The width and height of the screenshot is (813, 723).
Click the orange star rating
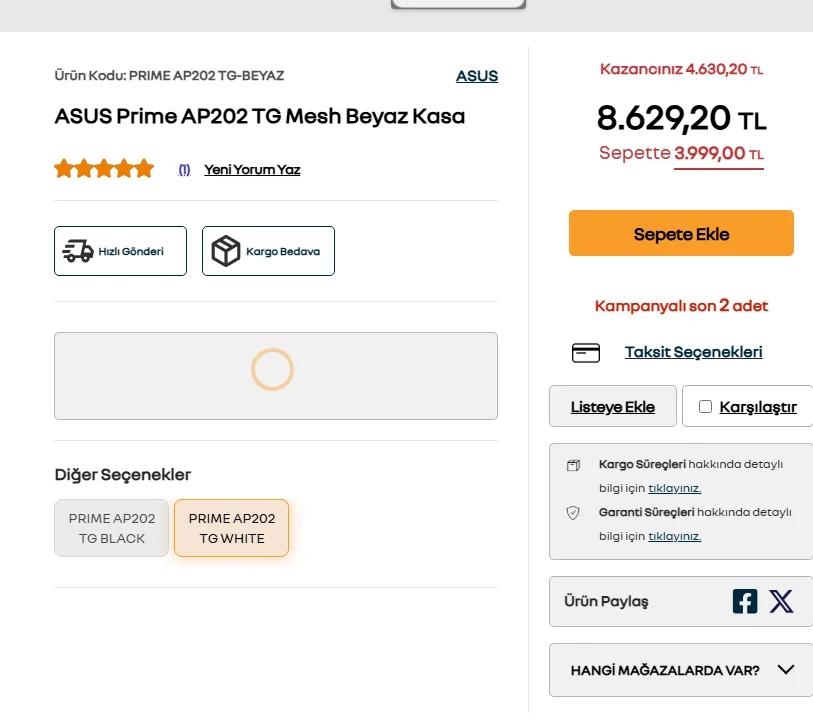point(104,169)
